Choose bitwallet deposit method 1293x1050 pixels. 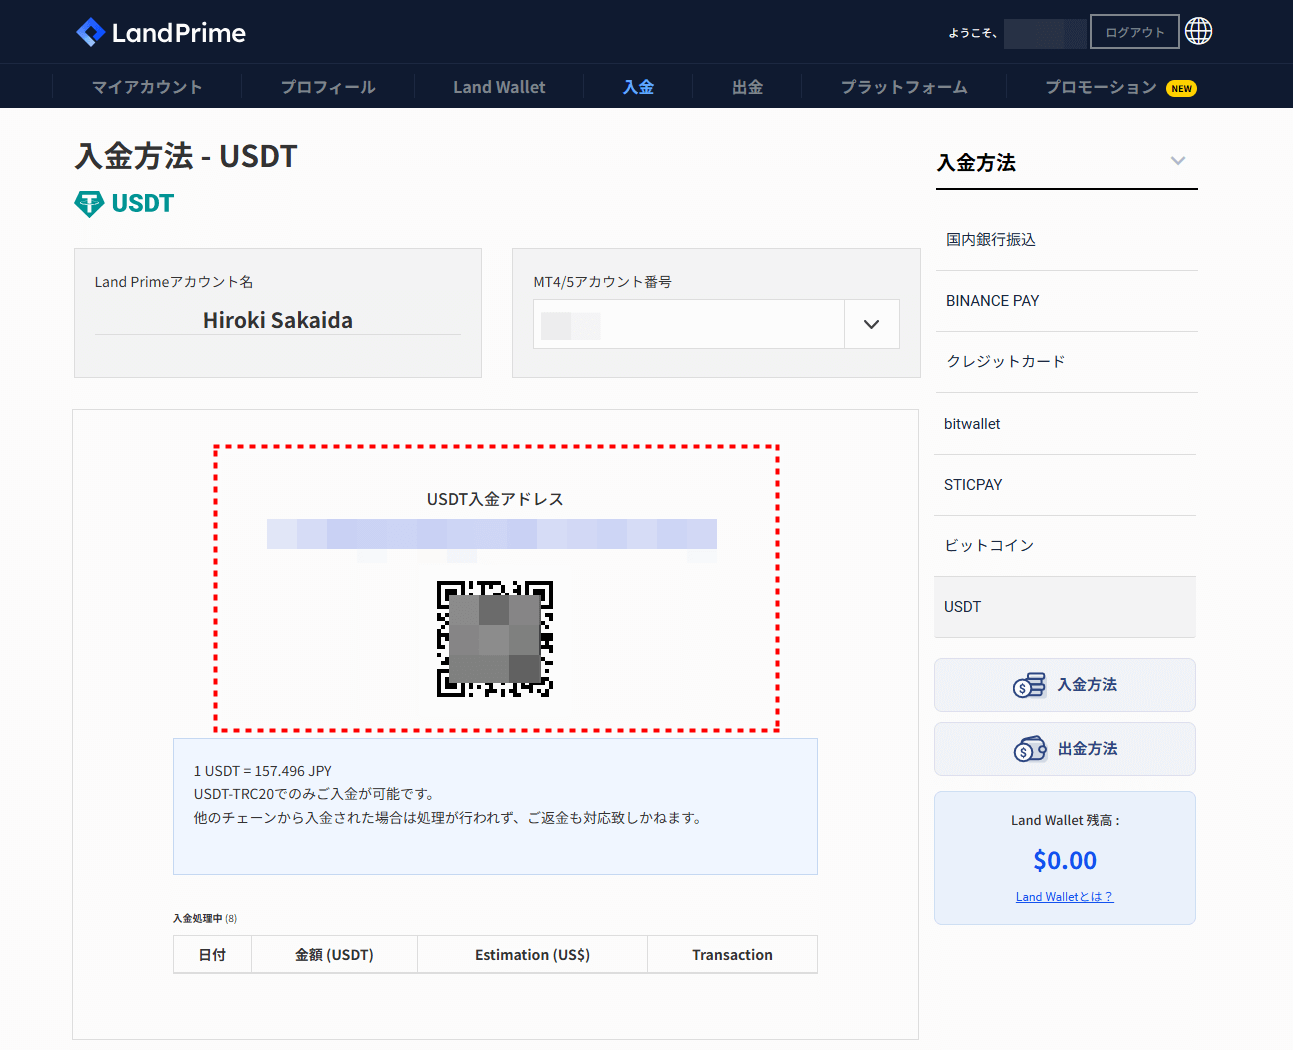[x=1066, y=424]
